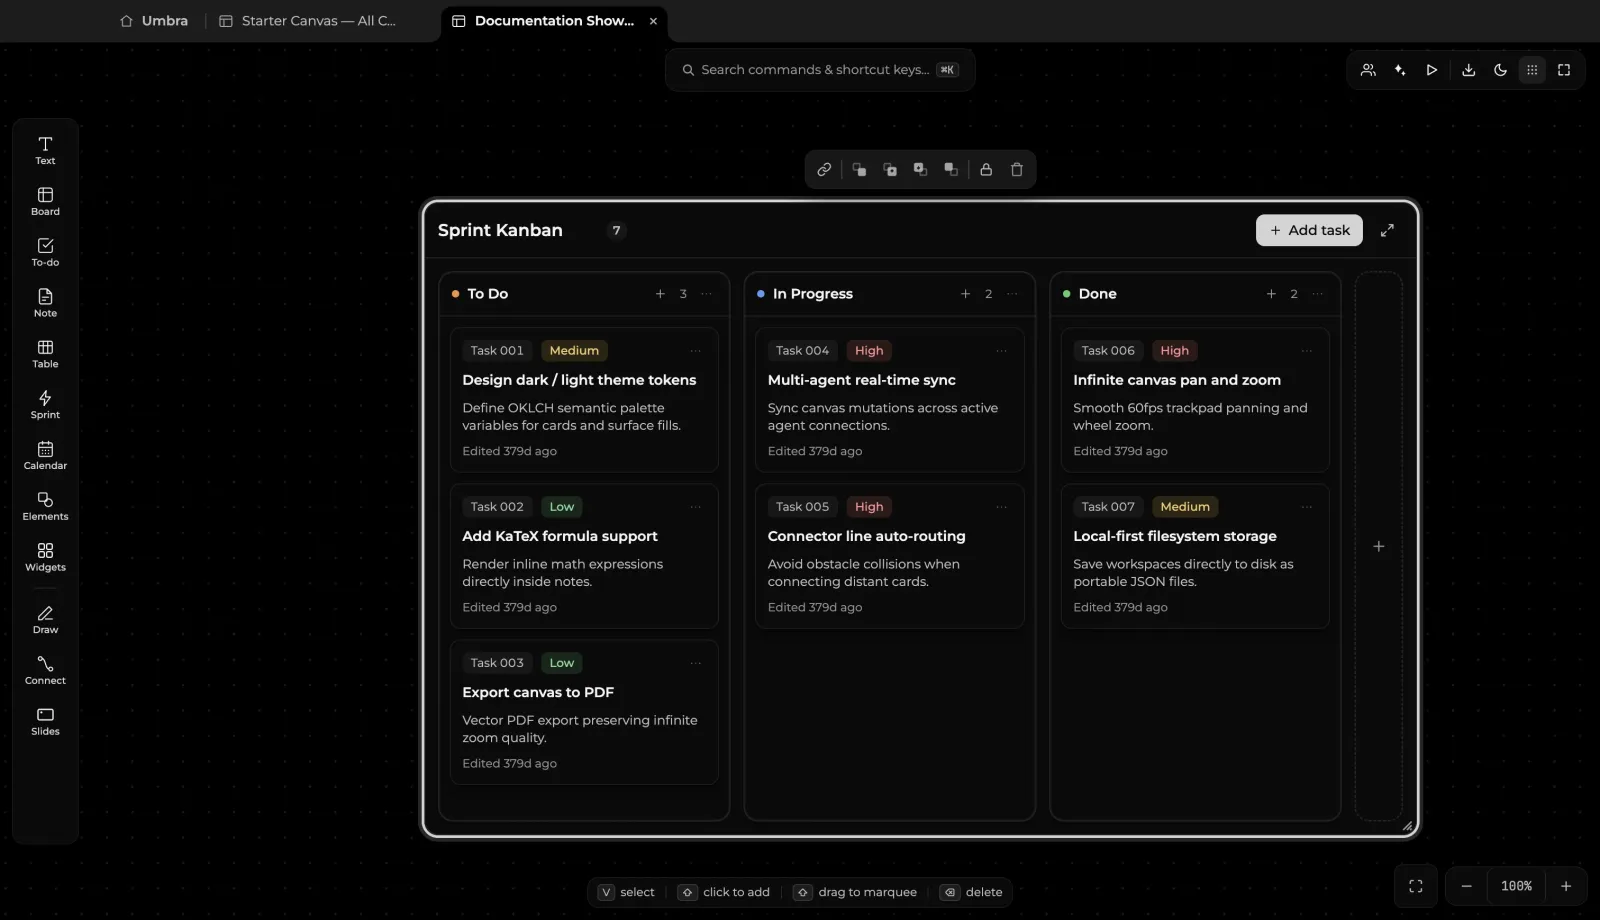The image size is (1600, 920).
Task: Expand the Sprint Kanban board
Action: [x=1387, y=230]
